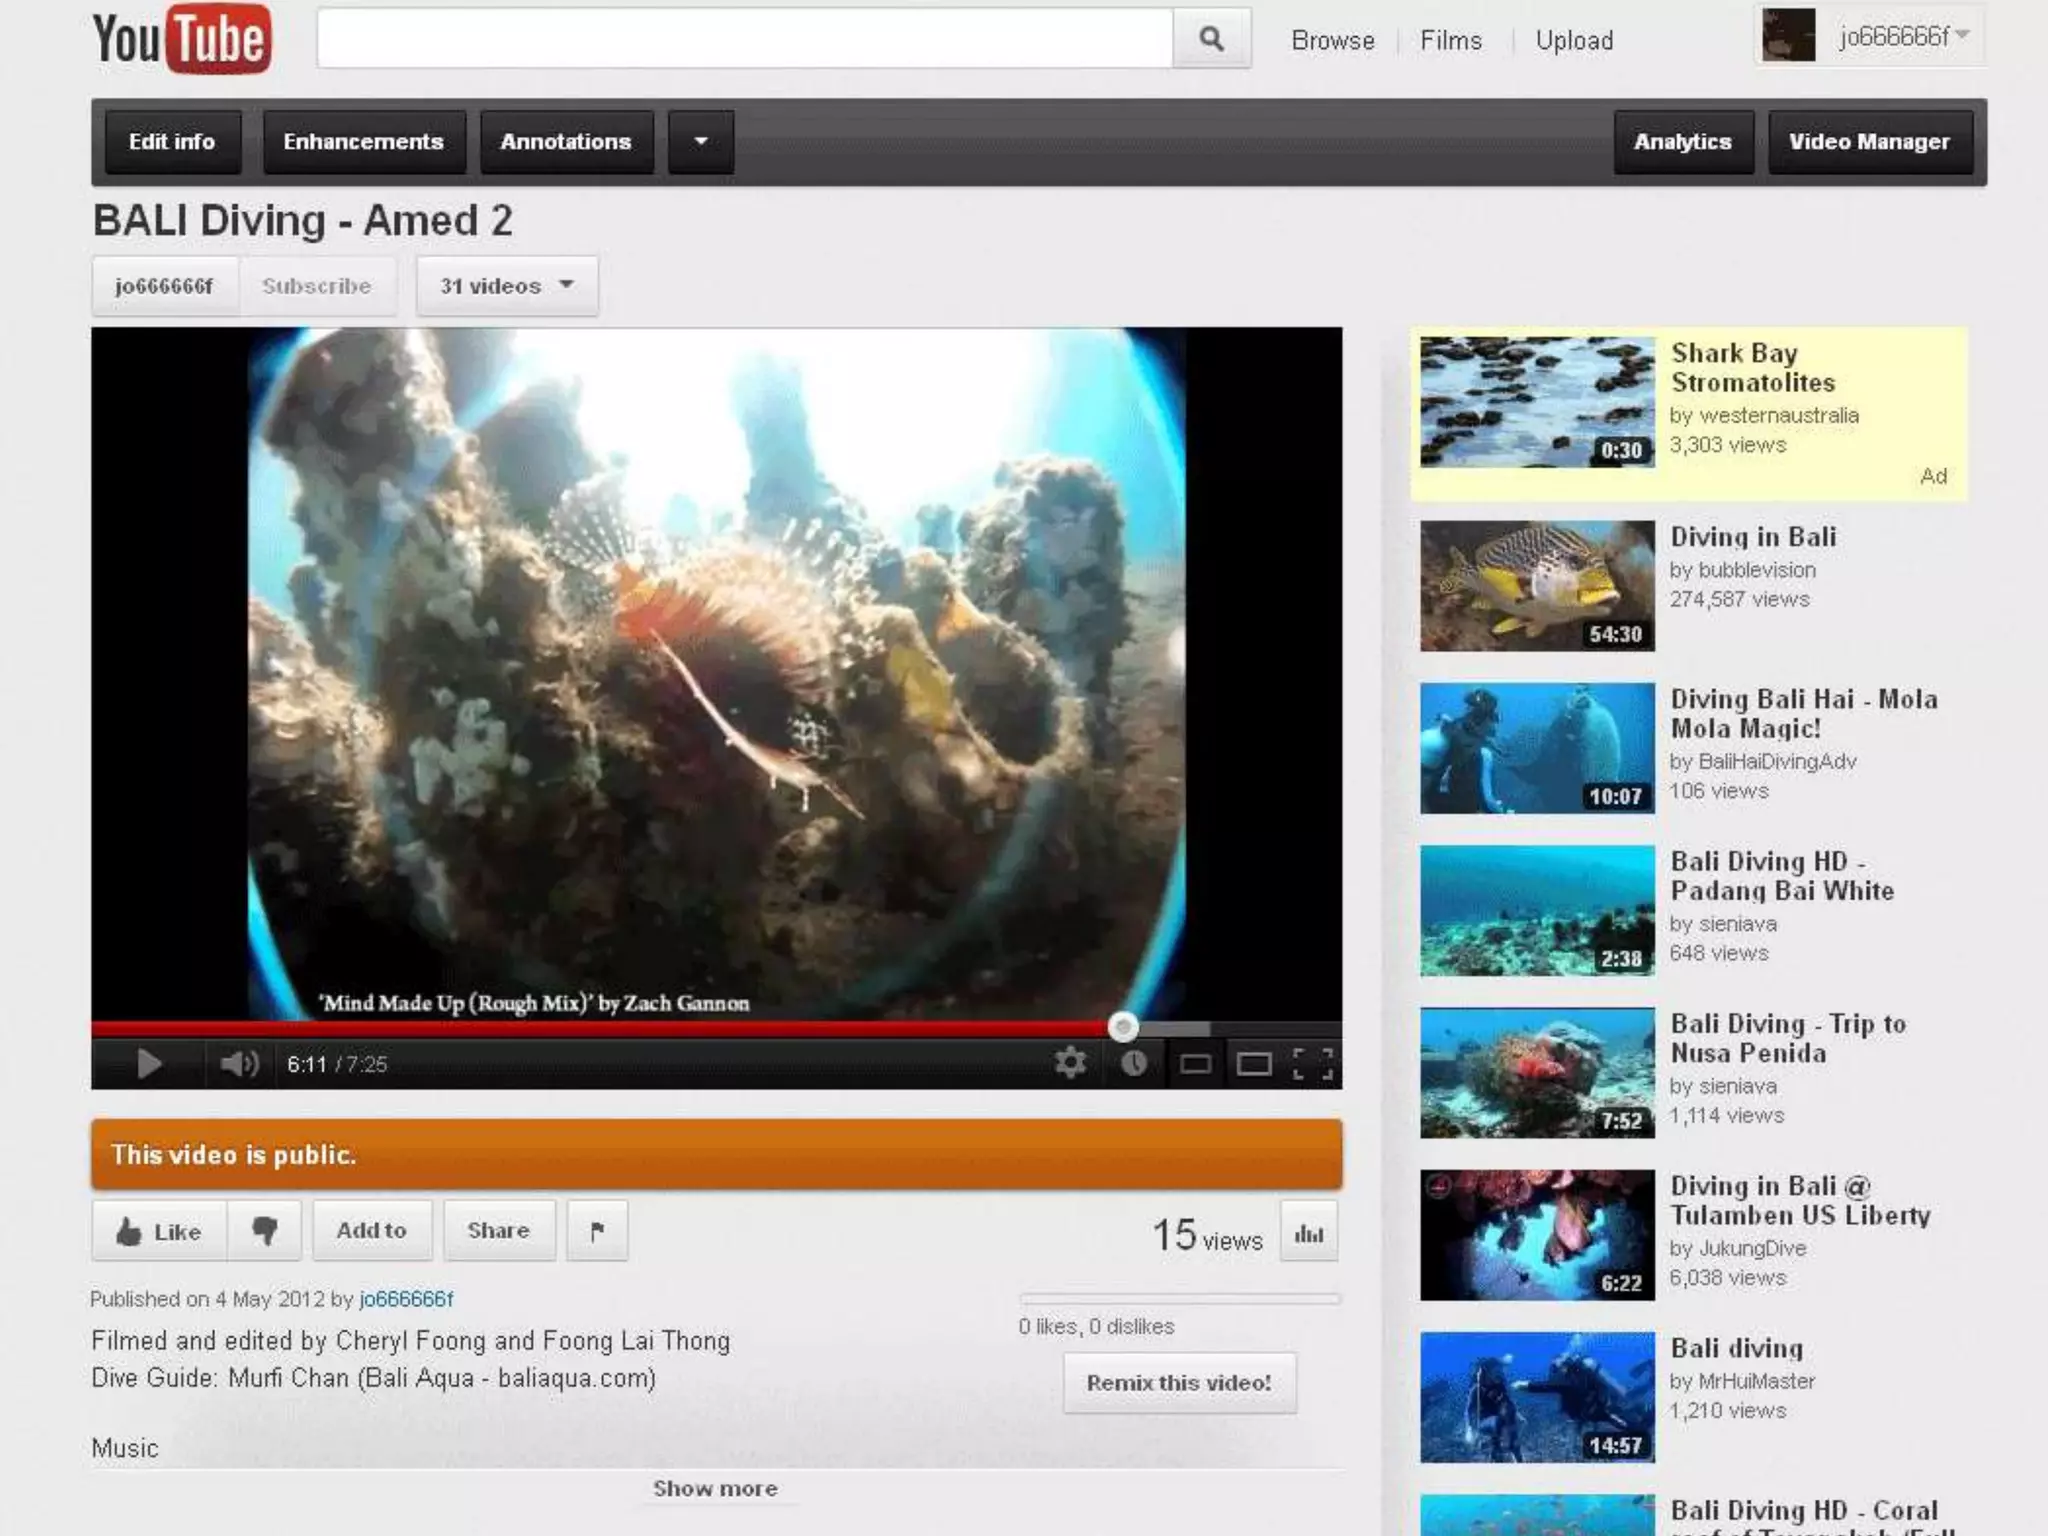The width and height of the screenshot is (2048, 1536).
Task: Mute the video volume
Action: pos(239,1063)
